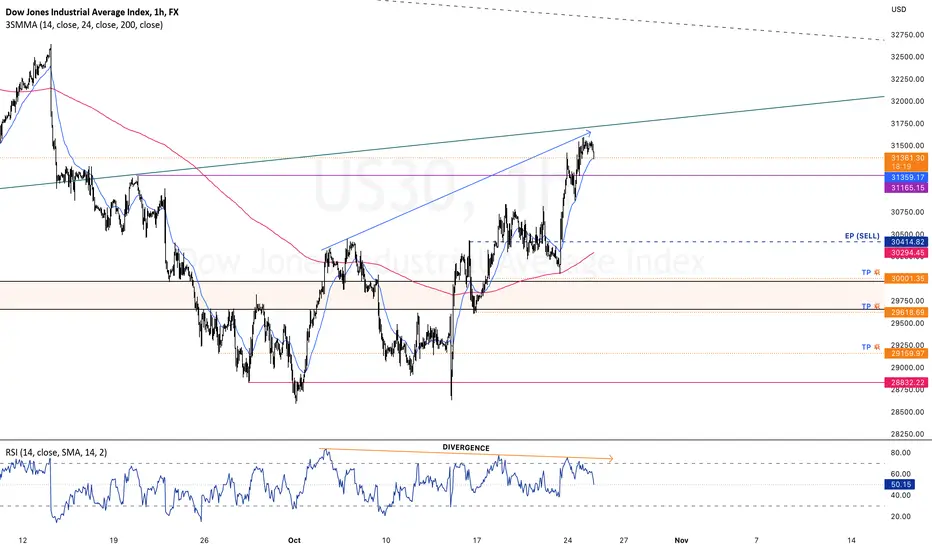Viewport: 932px width, 550px height.
Task: Click the 24 date on time axis
Action: pos(568,540)
